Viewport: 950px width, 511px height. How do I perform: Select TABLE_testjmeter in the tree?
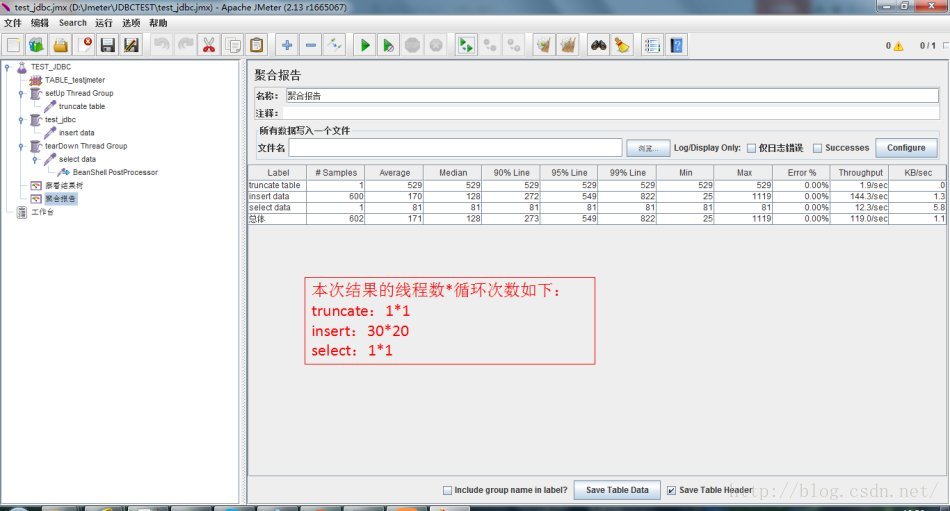tap(75, 80)
